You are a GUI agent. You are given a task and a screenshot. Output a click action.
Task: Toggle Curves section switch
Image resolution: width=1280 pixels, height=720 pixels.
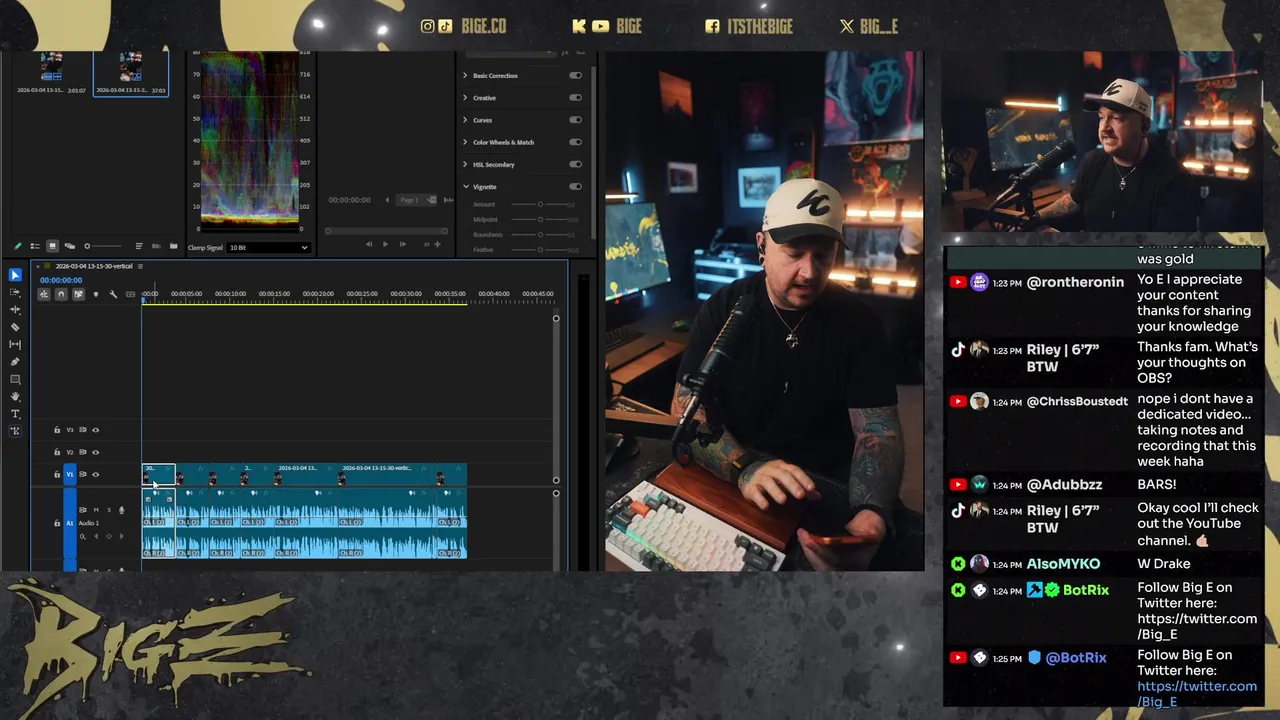[575, 119]
